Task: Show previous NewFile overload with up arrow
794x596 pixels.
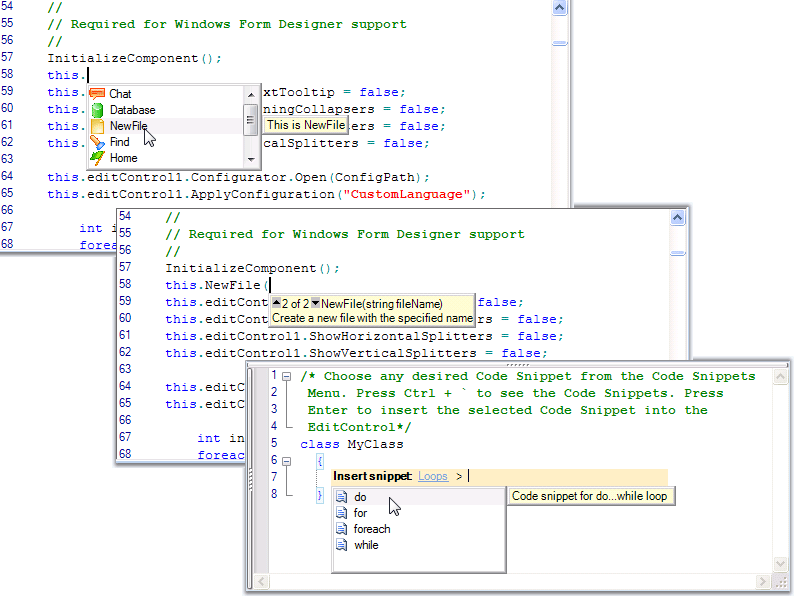Action: point(276,303)
